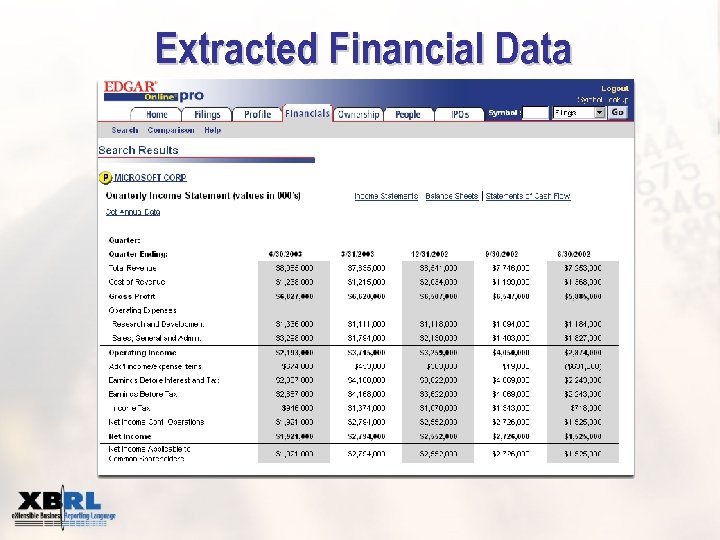
Task: Click the Search Results heading
Action: click(x=138, y=150)
